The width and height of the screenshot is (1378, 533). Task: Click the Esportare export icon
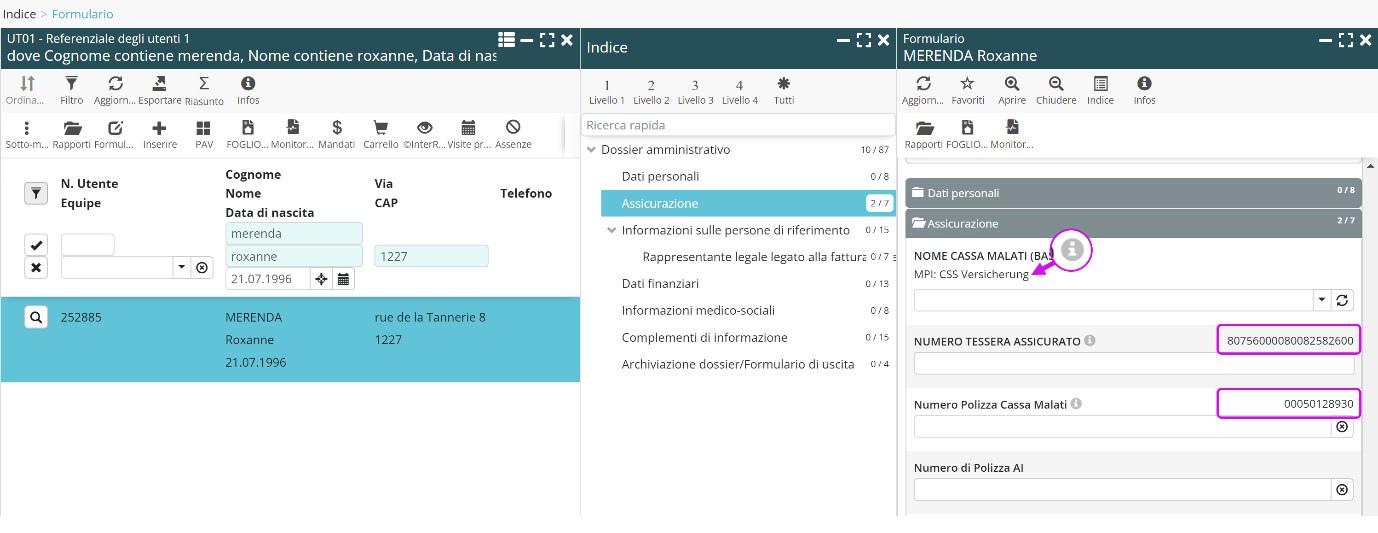[159, 85]
